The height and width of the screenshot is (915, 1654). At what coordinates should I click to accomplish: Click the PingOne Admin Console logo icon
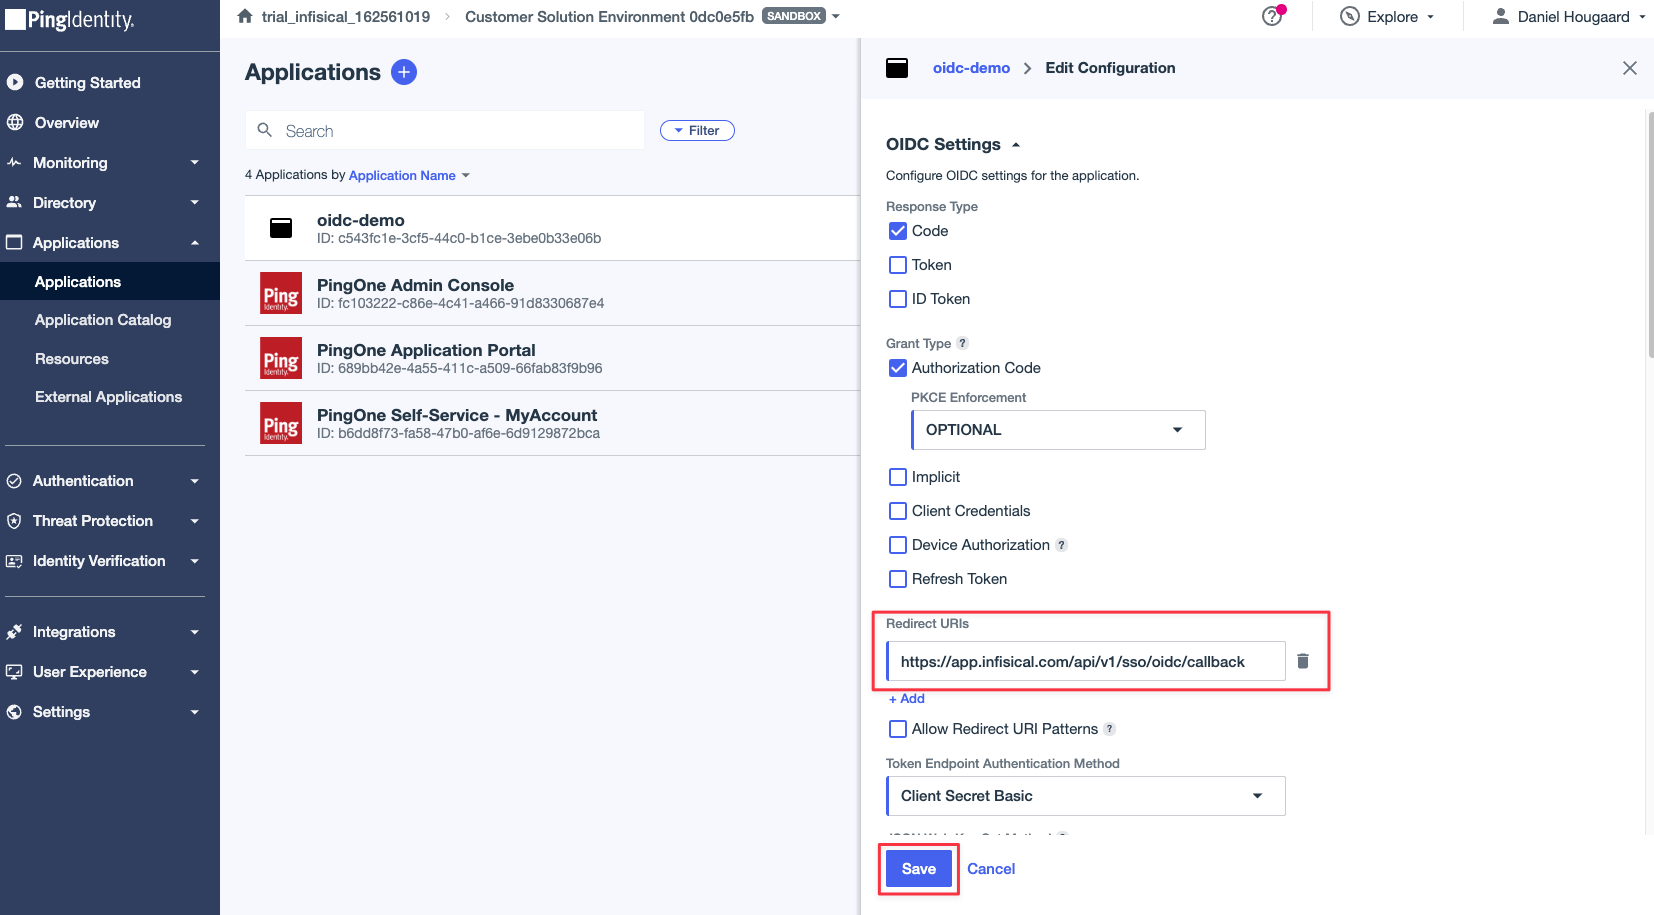[281, 293]
